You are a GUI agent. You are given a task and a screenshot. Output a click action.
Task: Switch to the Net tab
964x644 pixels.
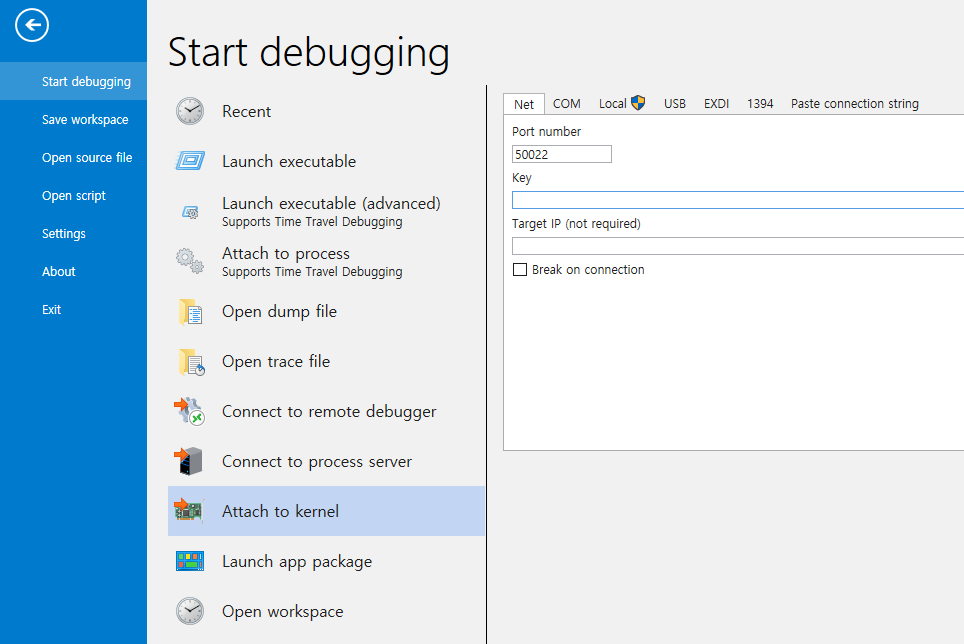pos(524,104)
